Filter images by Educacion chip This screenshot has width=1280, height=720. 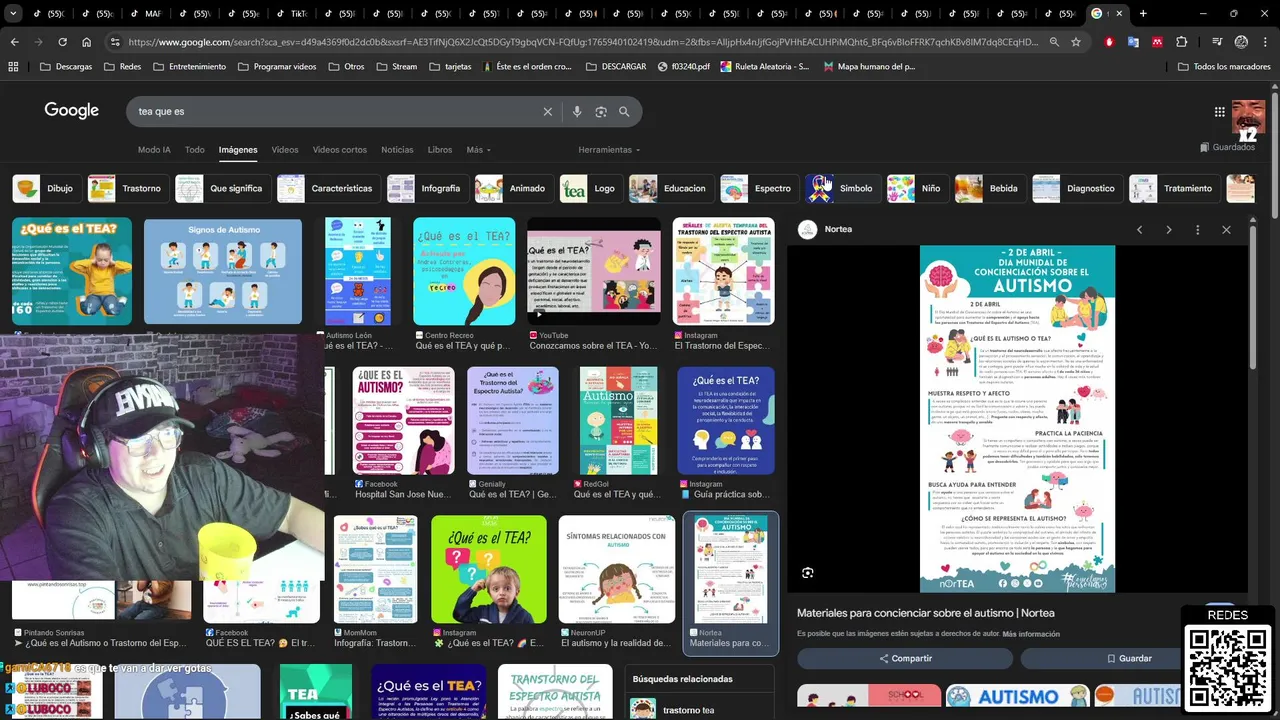pos(670,188)
